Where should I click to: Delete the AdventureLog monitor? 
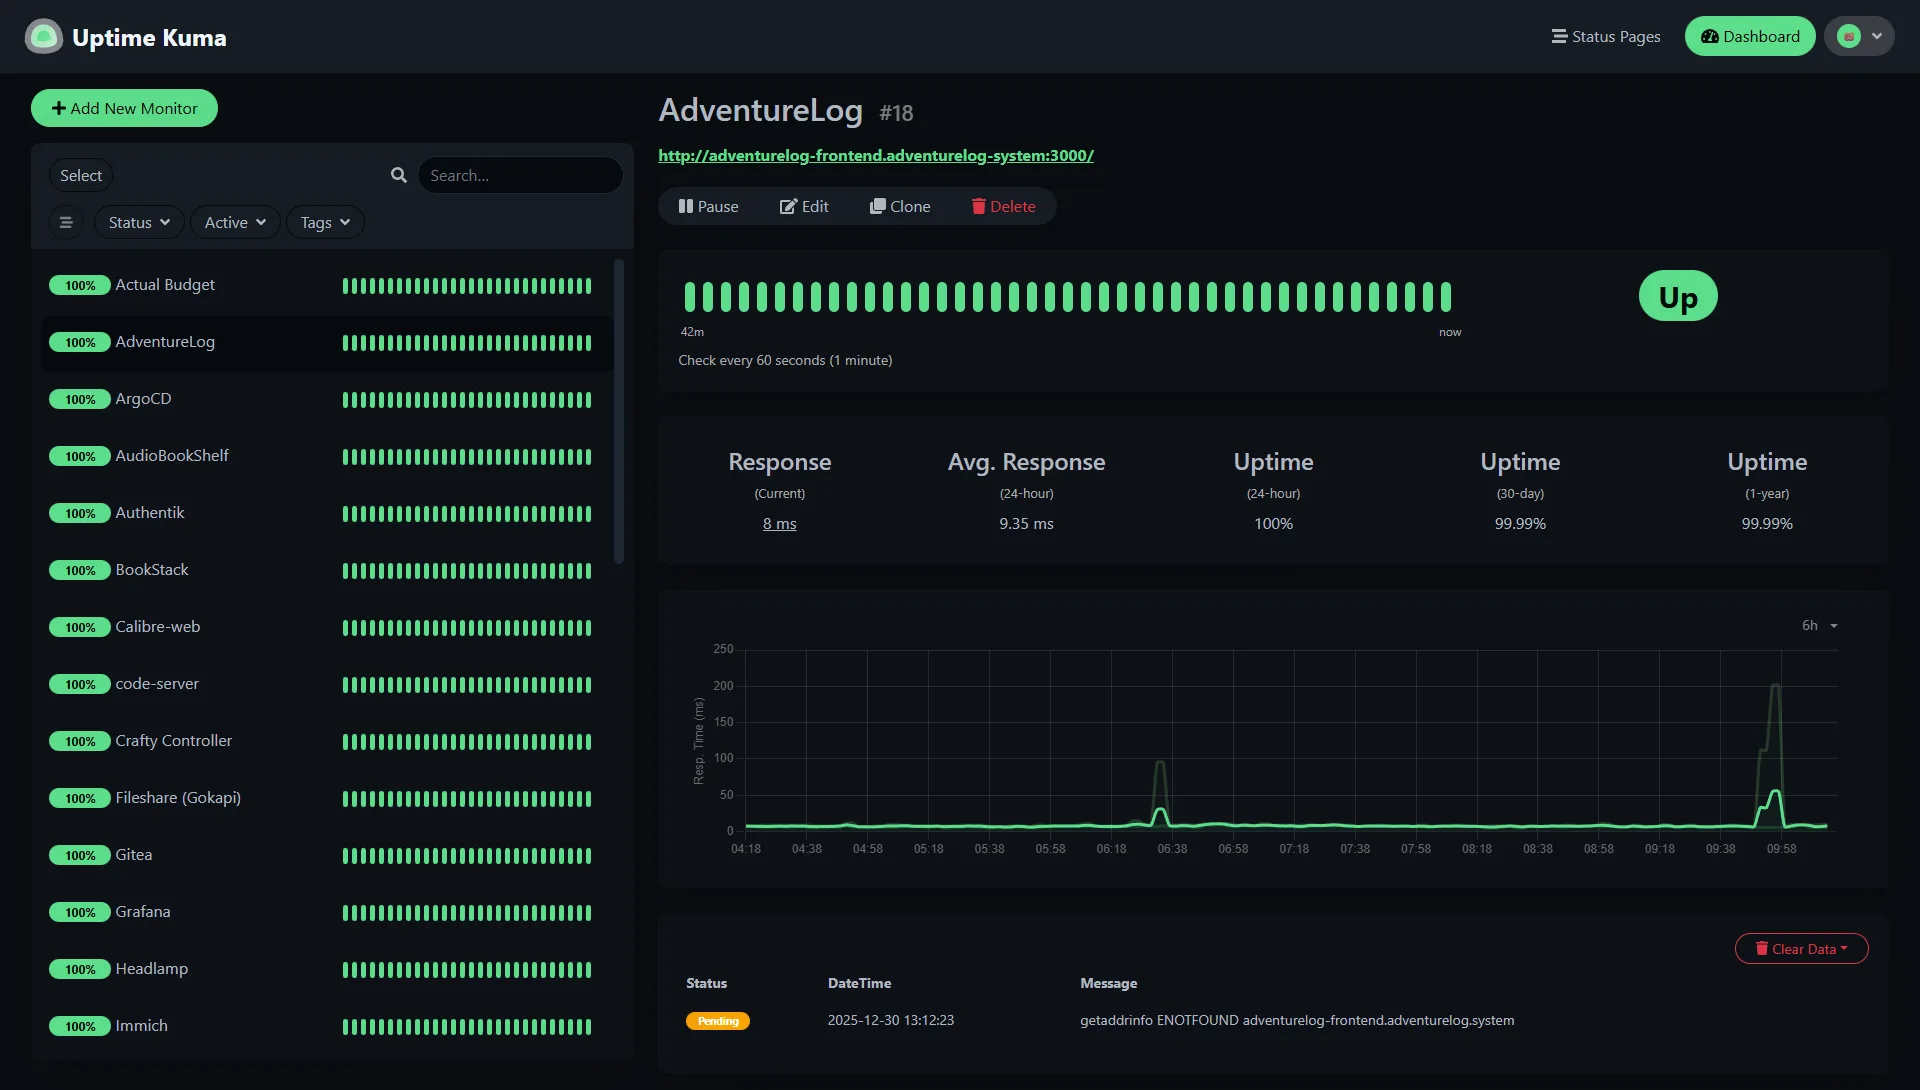(1003, 206)
